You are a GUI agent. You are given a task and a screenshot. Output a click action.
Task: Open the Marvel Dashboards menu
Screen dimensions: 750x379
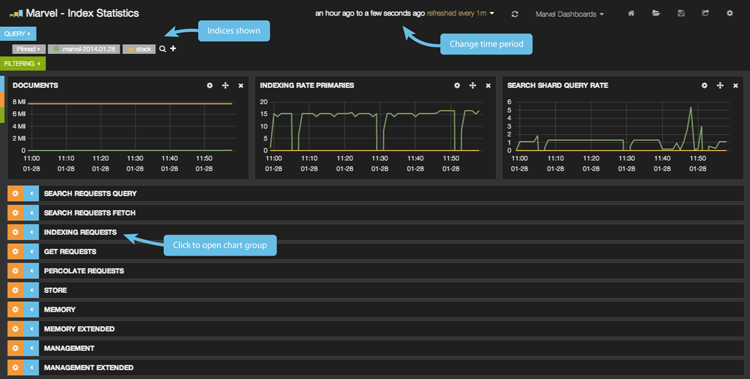point(570,14)
